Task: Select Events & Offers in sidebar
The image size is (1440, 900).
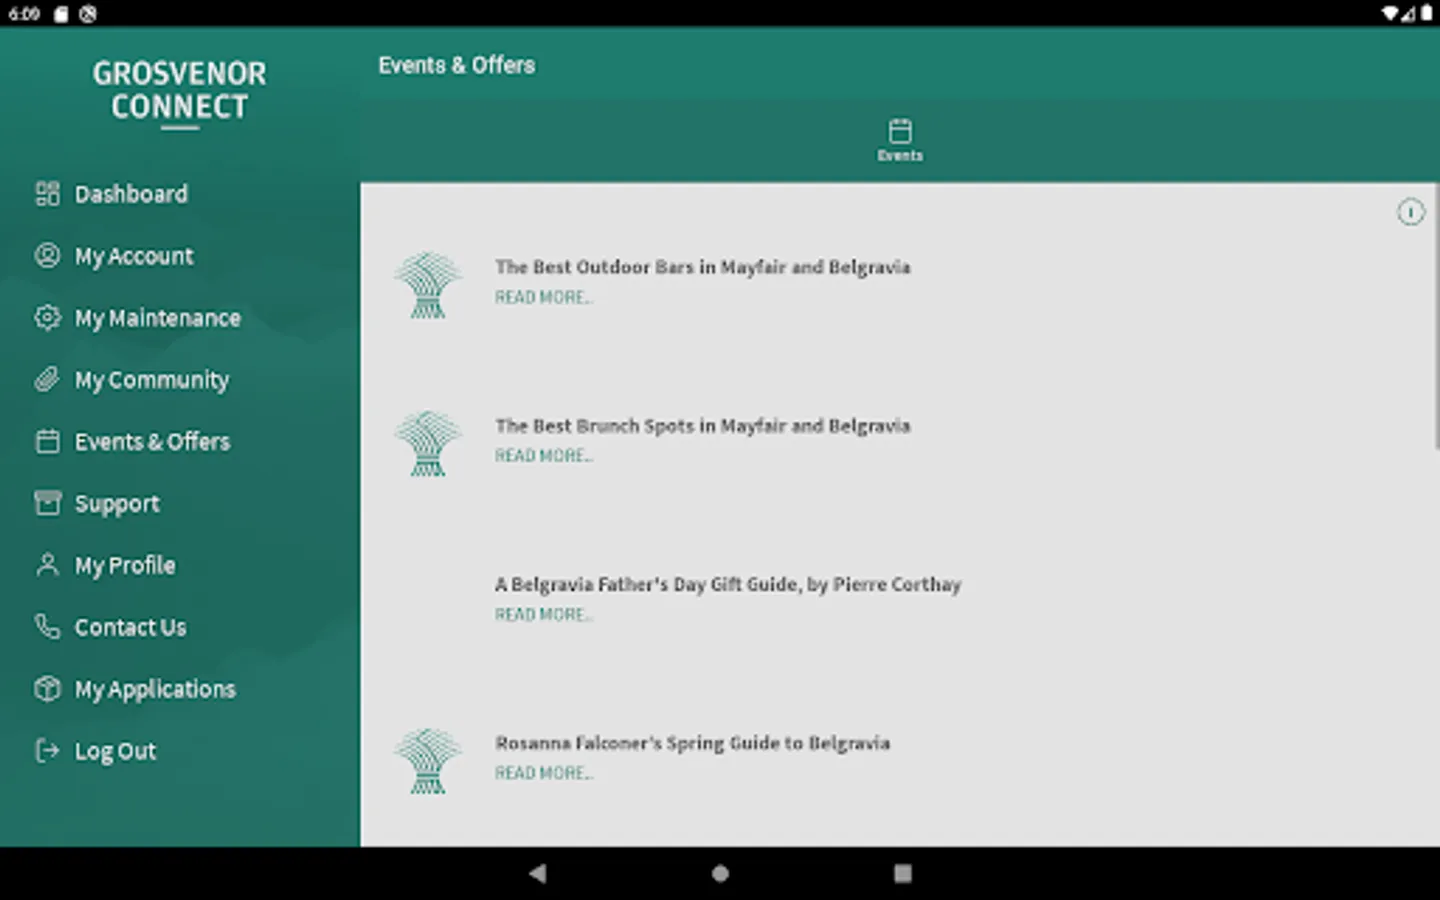Action: [152, 441]
